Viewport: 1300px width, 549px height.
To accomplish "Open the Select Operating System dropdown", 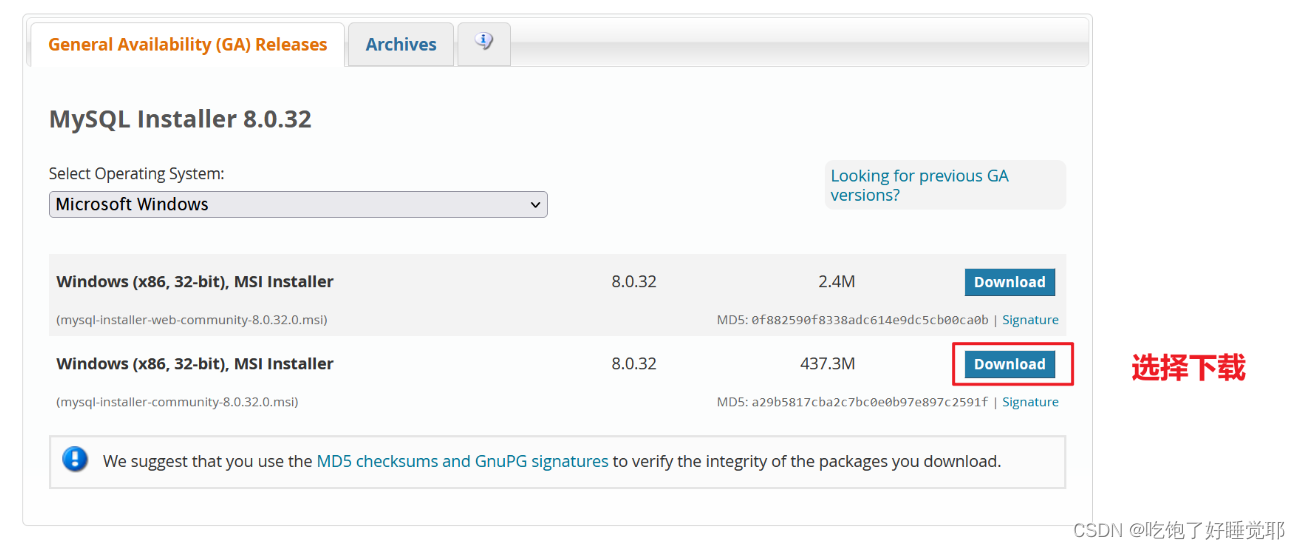I will coord(298,204).
